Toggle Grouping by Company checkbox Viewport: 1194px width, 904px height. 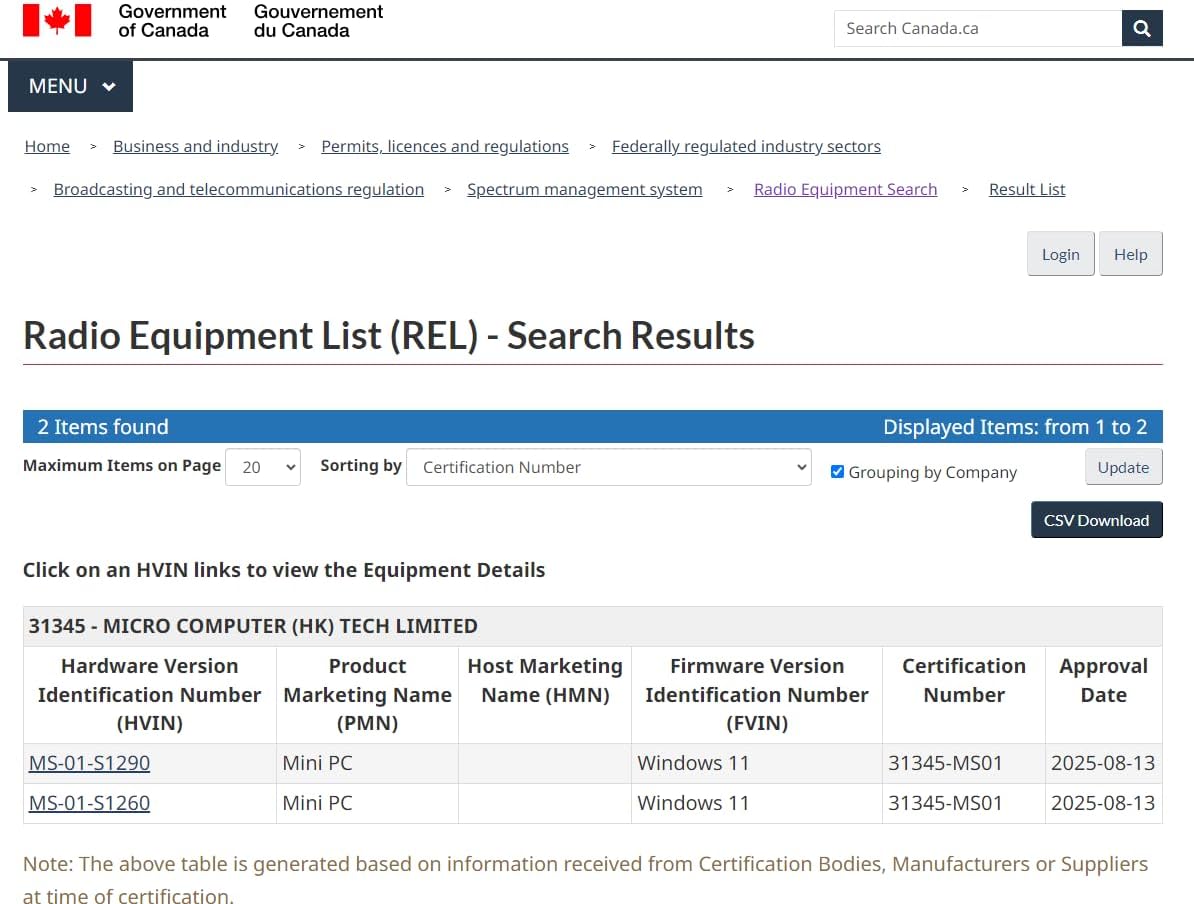(x=838, y=472)
